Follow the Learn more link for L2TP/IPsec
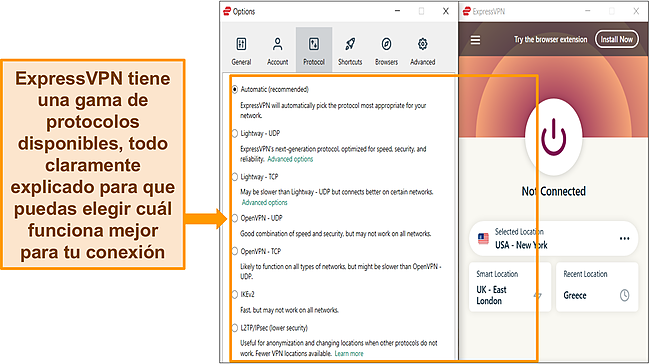Viewport: 650px width, 364px height. pyautogui.click(x=349, y=354)
